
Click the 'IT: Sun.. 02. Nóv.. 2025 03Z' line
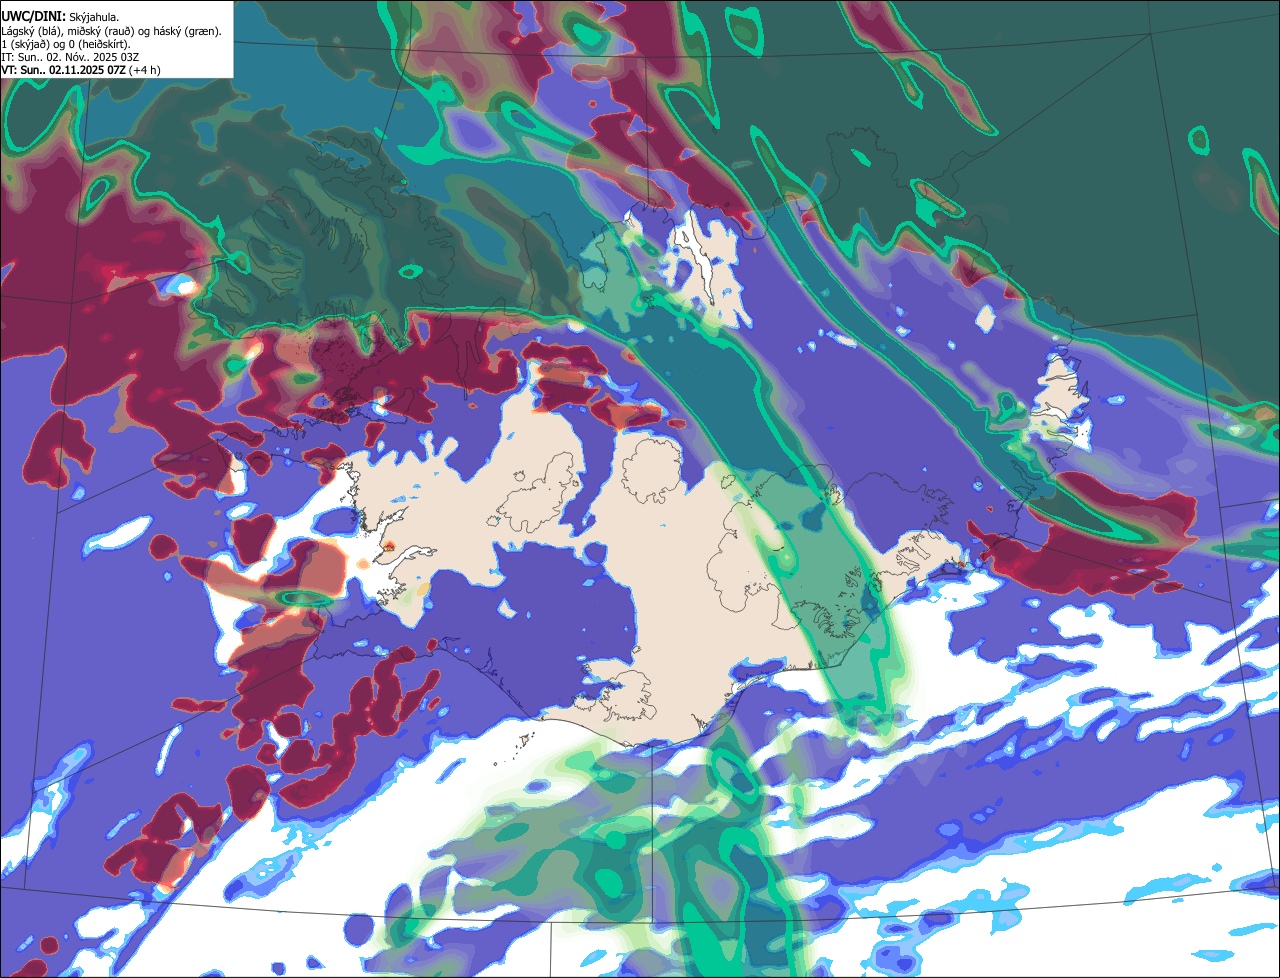click(72, 57)
